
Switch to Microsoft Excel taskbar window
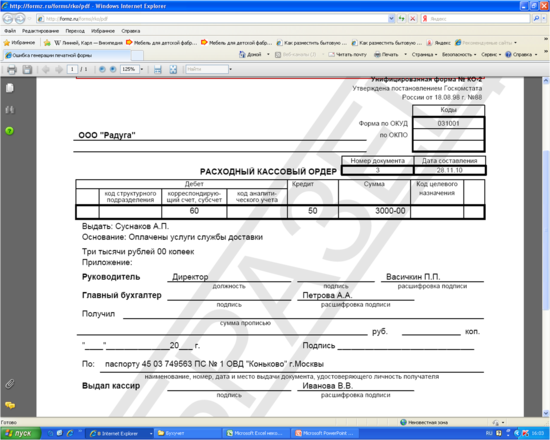[257, 433]
